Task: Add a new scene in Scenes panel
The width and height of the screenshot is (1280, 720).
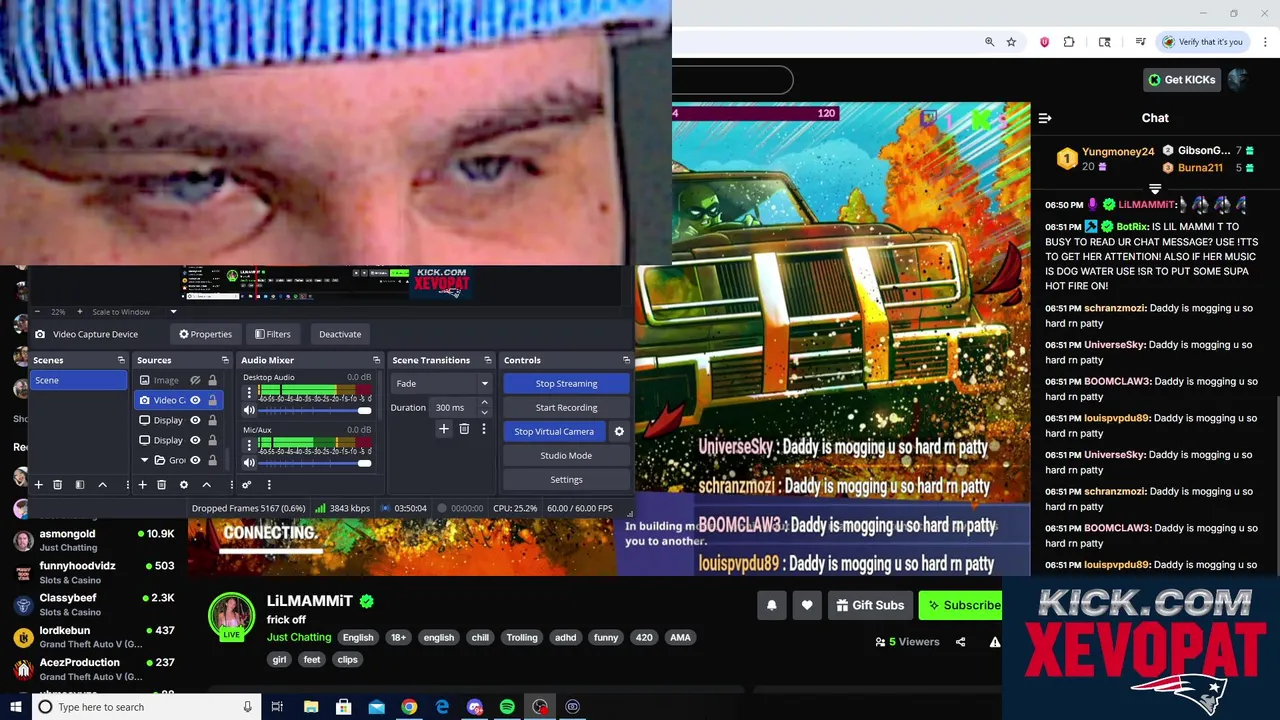Action: [x=39, y=485]
